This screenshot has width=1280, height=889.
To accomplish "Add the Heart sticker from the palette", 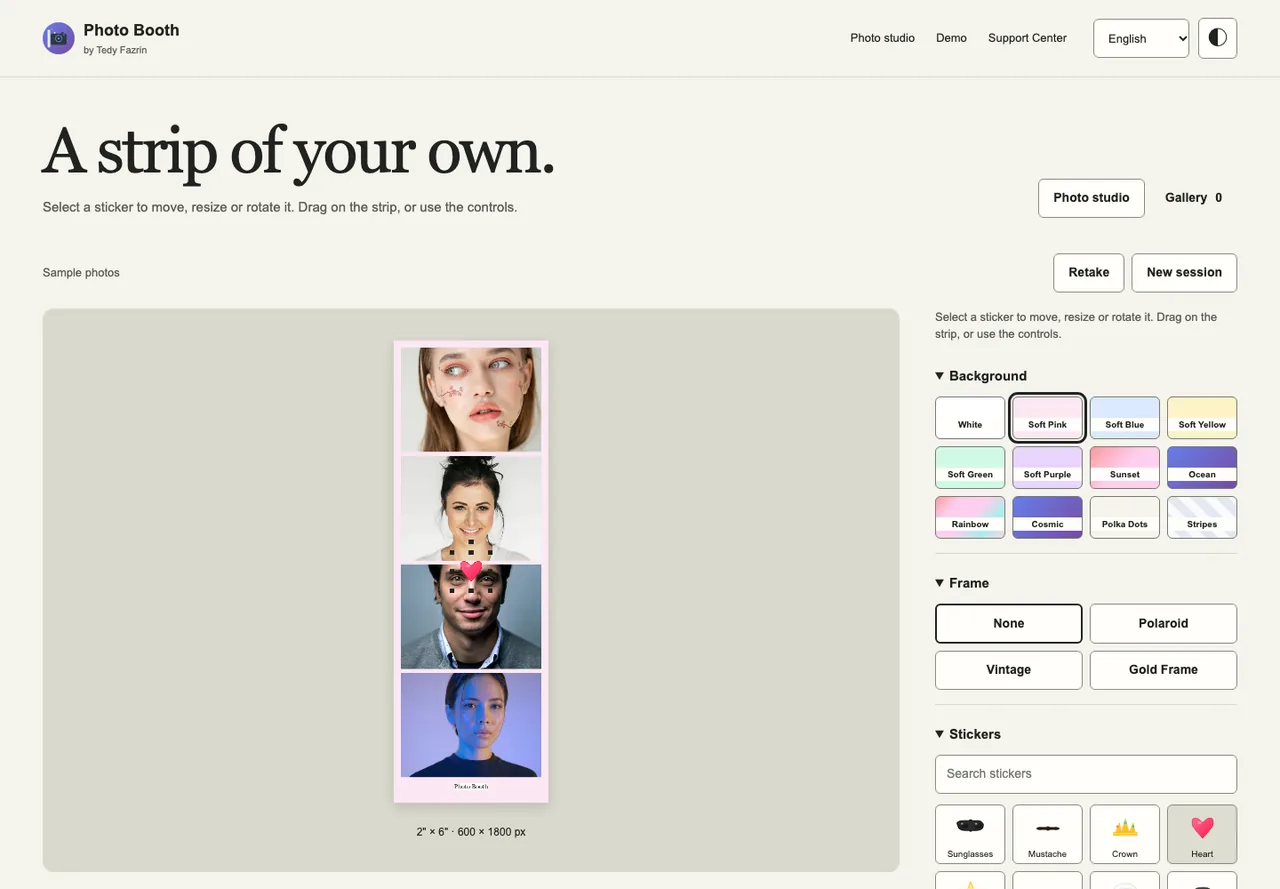I will pyautogui.click(x=1202, y=834).
